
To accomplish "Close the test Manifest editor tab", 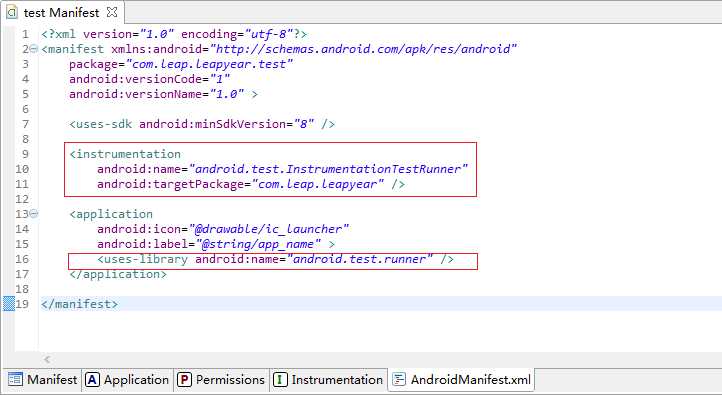I will pyautogui.click(x=111, y=12).
